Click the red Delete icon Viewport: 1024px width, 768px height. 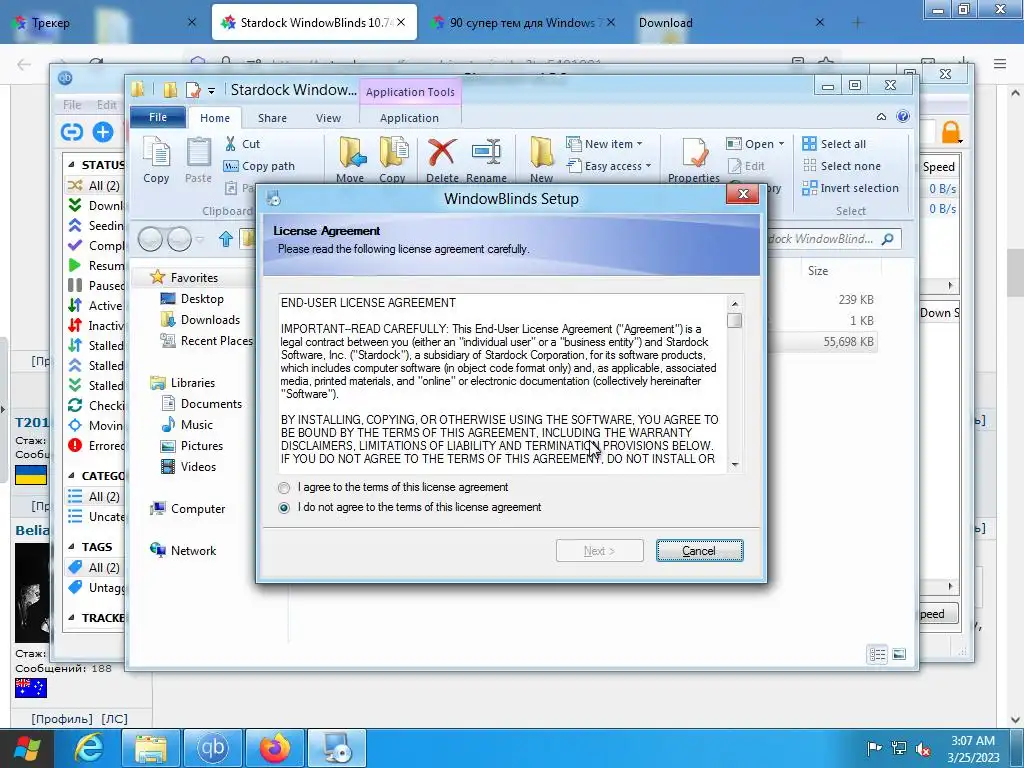tap(442, 152)
